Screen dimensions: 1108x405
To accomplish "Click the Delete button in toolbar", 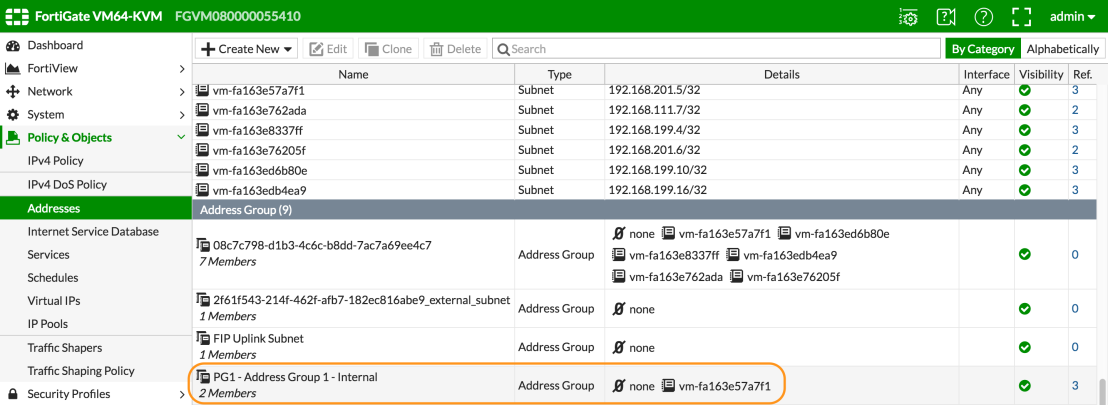I will [x=455, y=49].
